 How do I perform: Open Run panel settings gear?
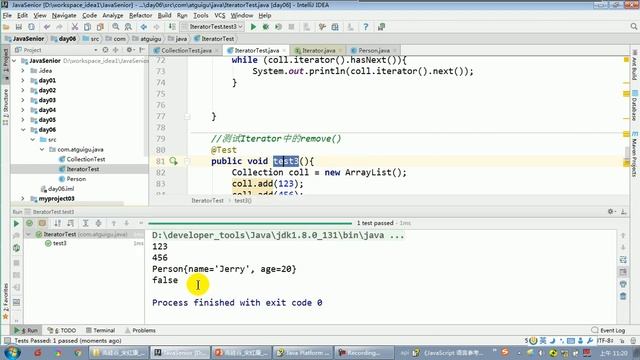pos(611,211)
